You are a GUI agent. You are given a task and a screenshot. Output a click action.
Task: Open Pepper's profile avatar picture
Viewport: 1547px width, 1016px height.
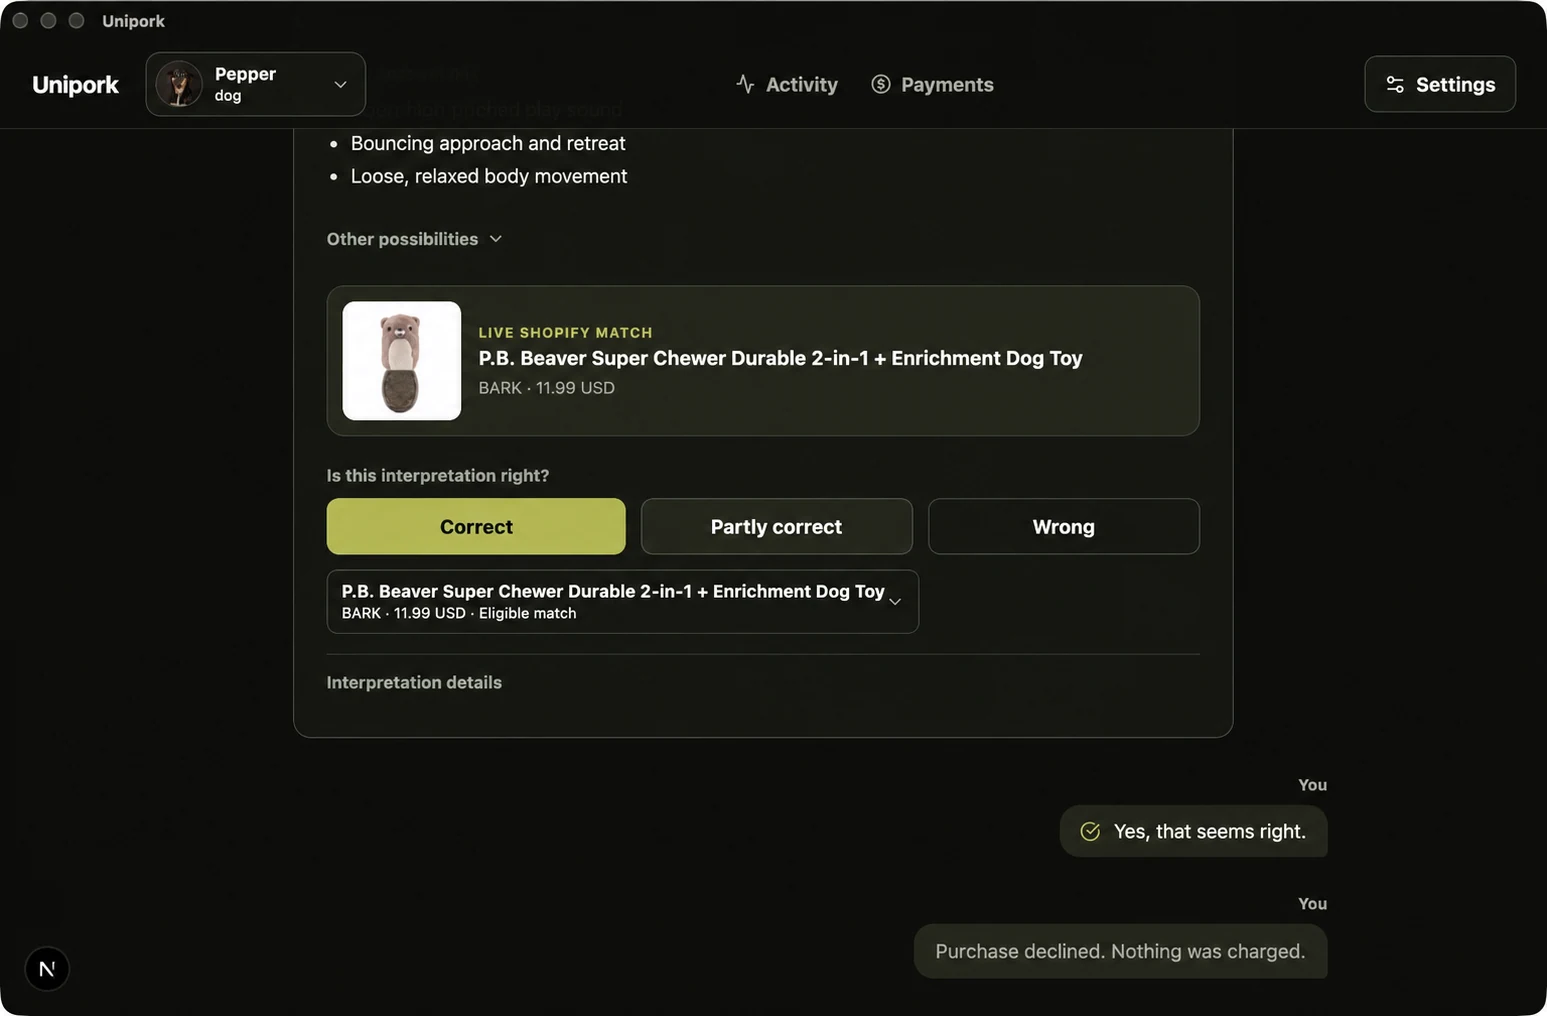tap(179, 84)
